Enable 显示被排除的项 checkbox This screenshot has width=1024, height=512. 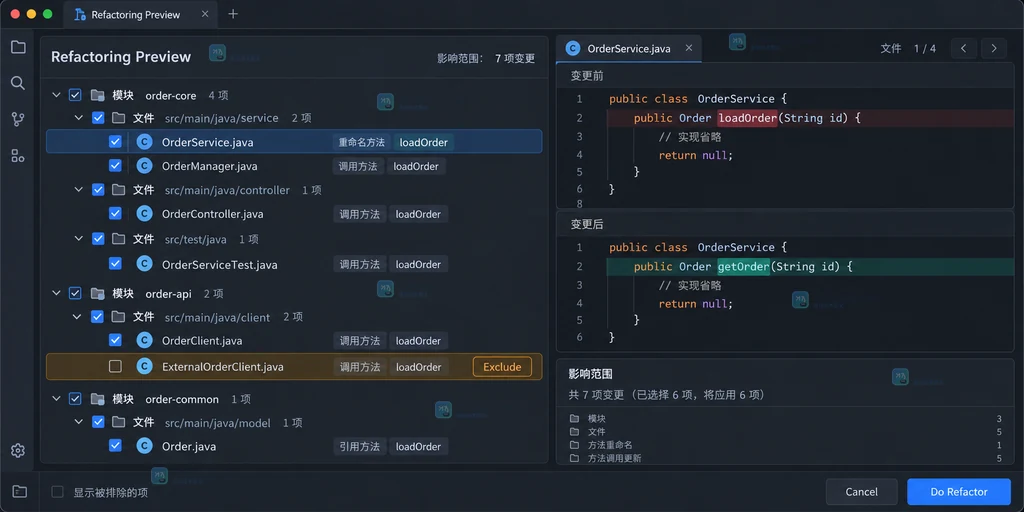point(57,492)
